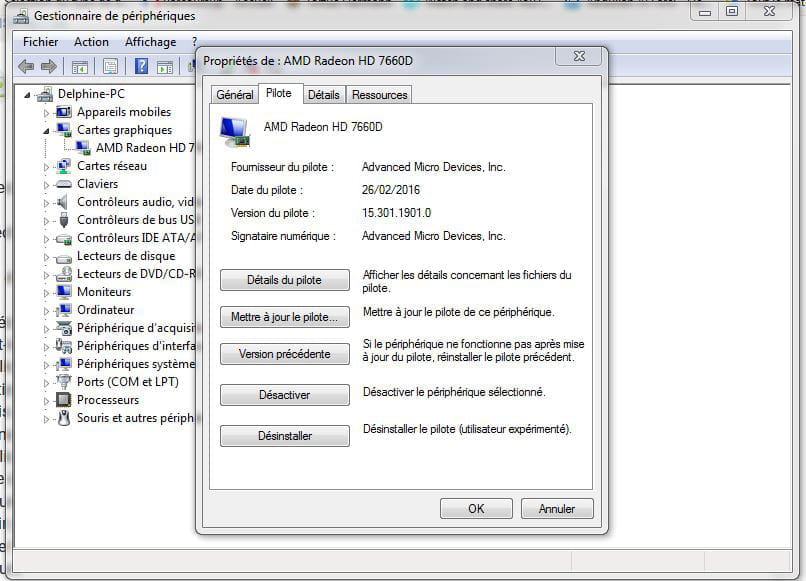The image size is (806, 581).
Task: Click the Annuler button
Action: [x=557, y=509]
